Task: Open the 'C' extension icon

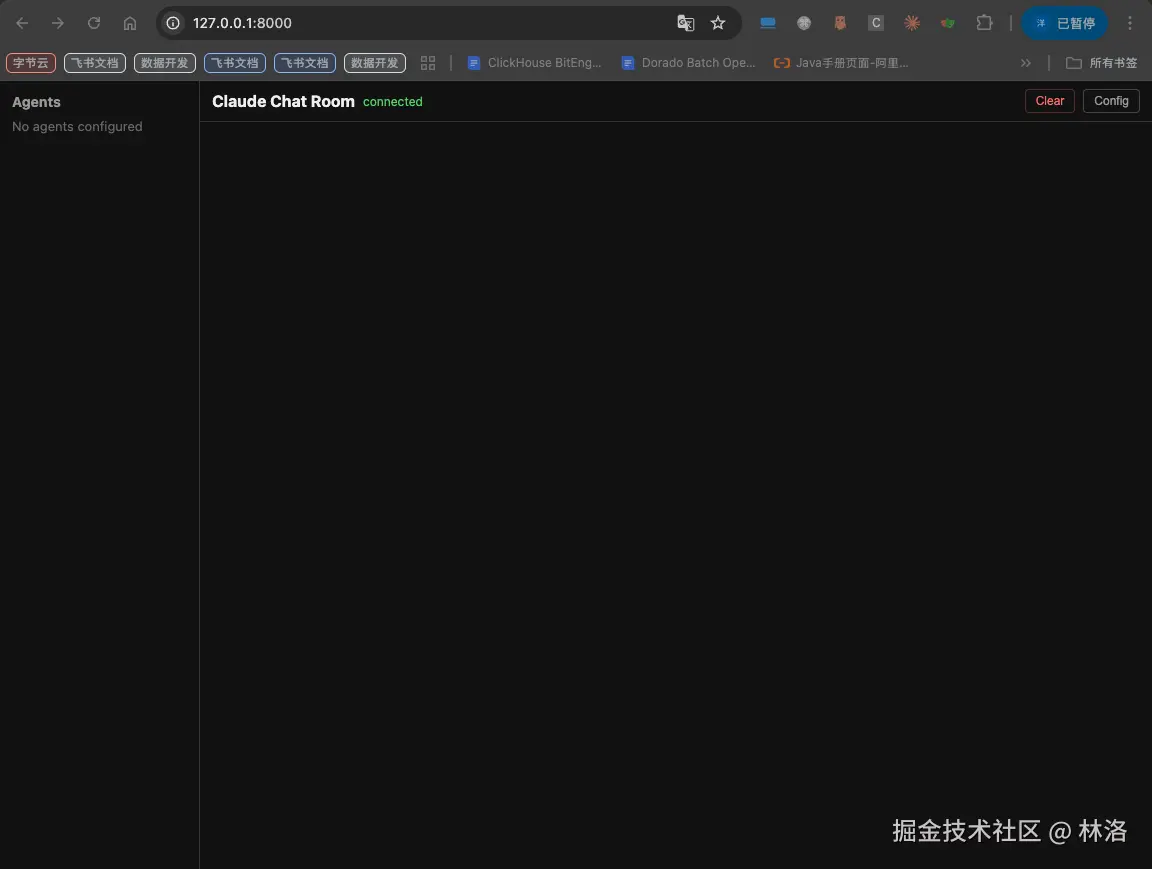Action: pos(875,22)
